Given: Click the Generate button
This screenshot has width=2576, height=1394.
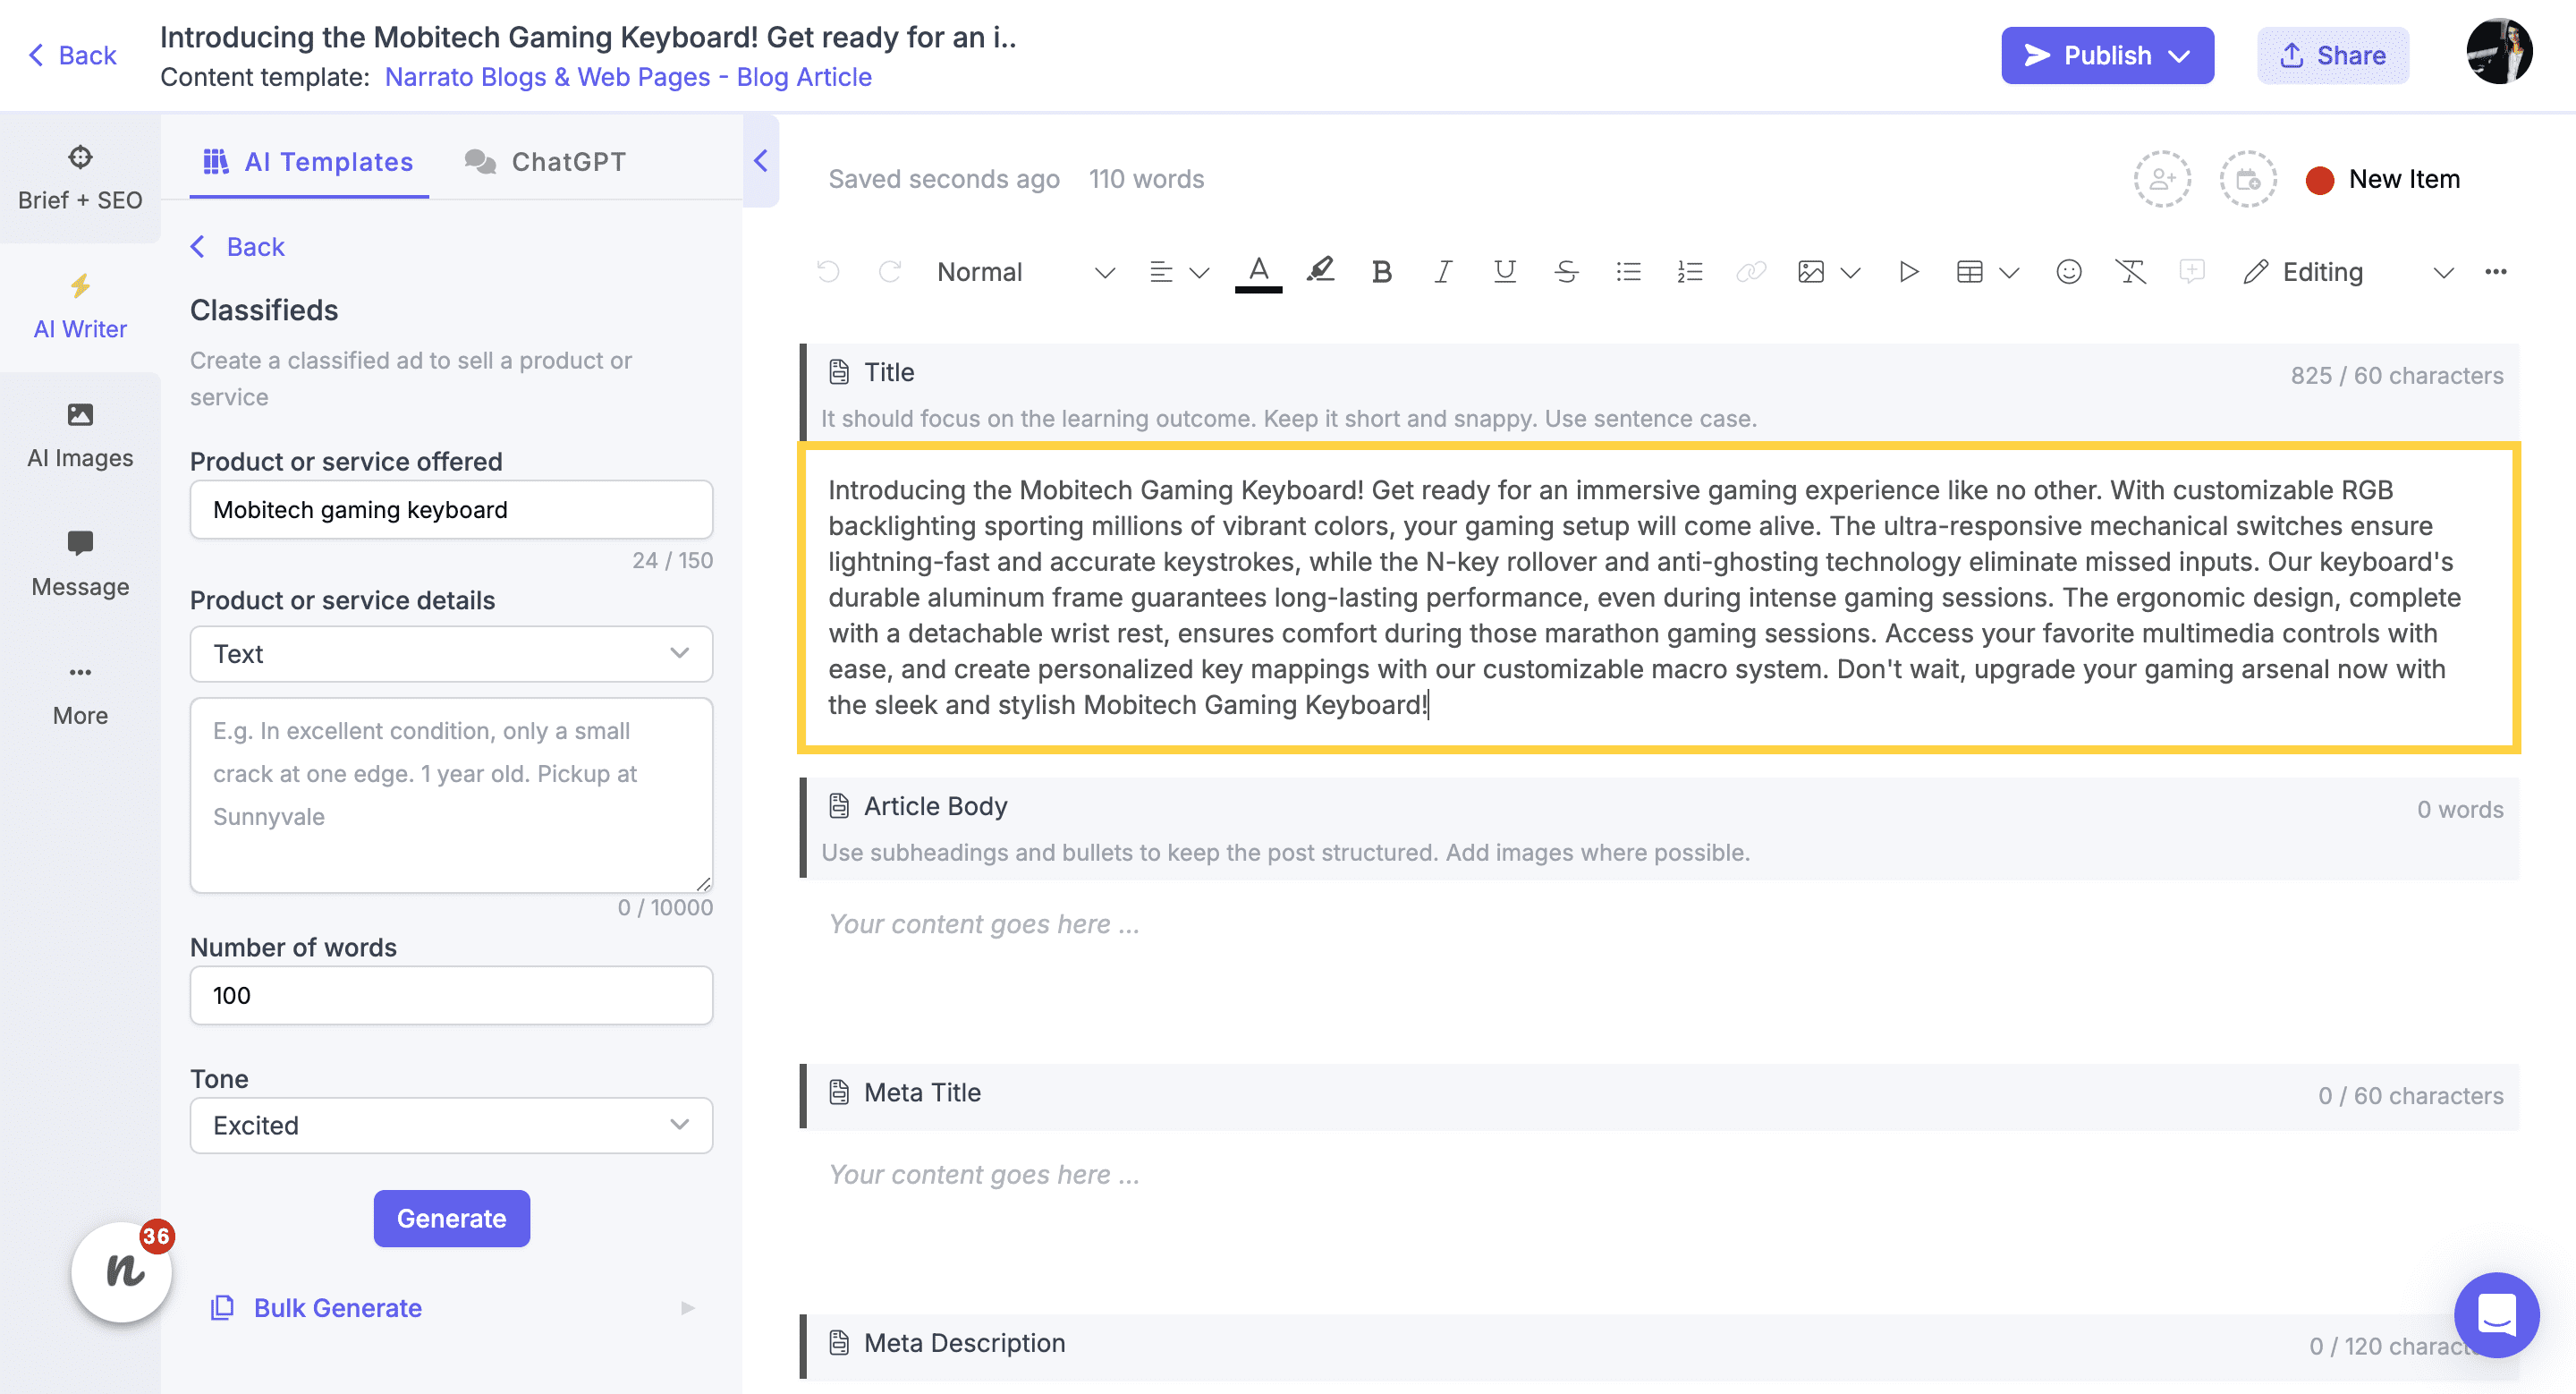Looking at the screenshot, I should (x=451, y=1219).
